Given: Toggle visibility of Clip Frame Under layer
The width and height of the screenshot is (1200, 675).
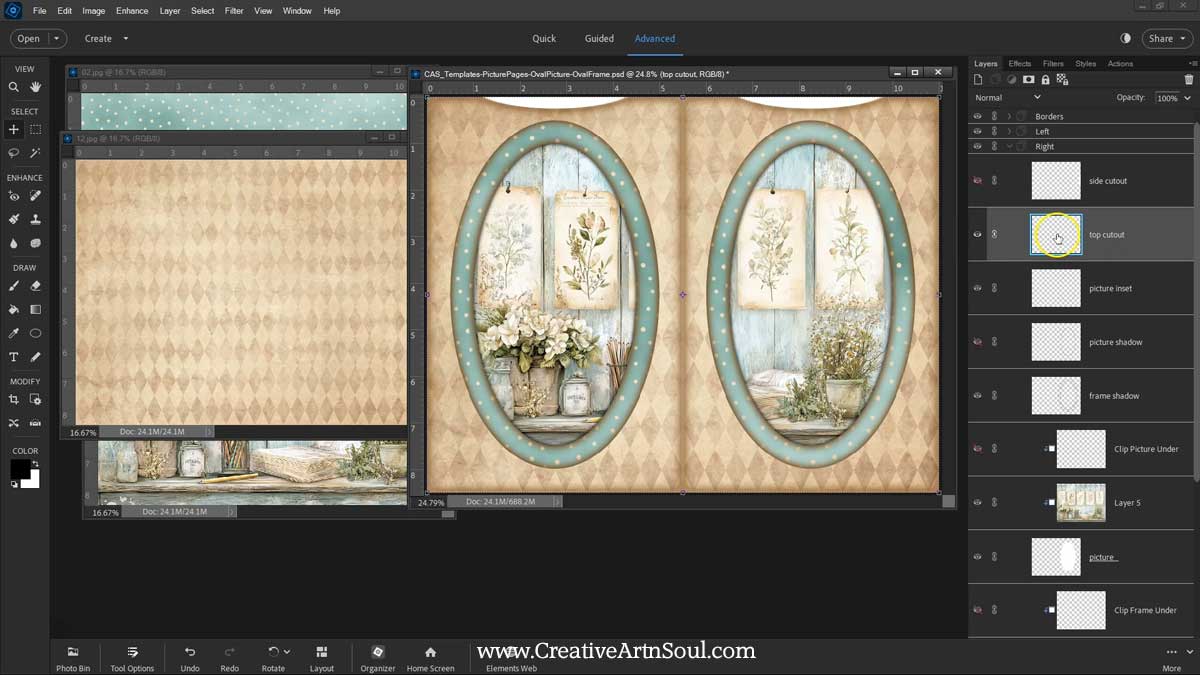Looking at the screenshot, I should [977, 610].
